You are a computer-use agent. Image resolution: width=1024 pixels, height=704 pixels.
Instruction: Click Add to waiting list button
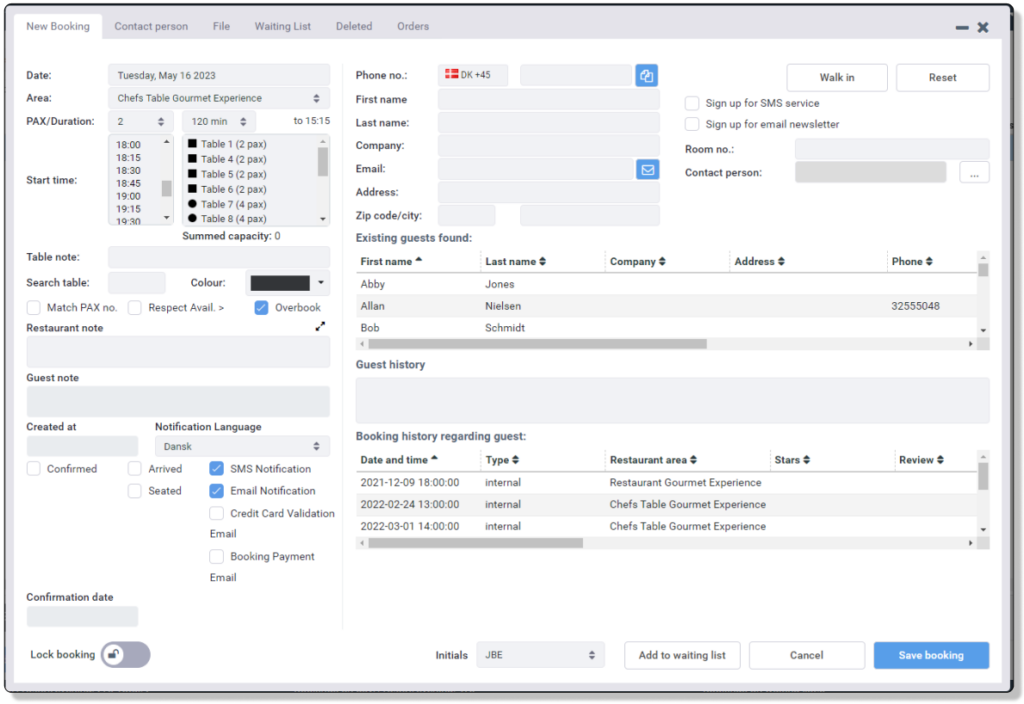tap(682, 655)
